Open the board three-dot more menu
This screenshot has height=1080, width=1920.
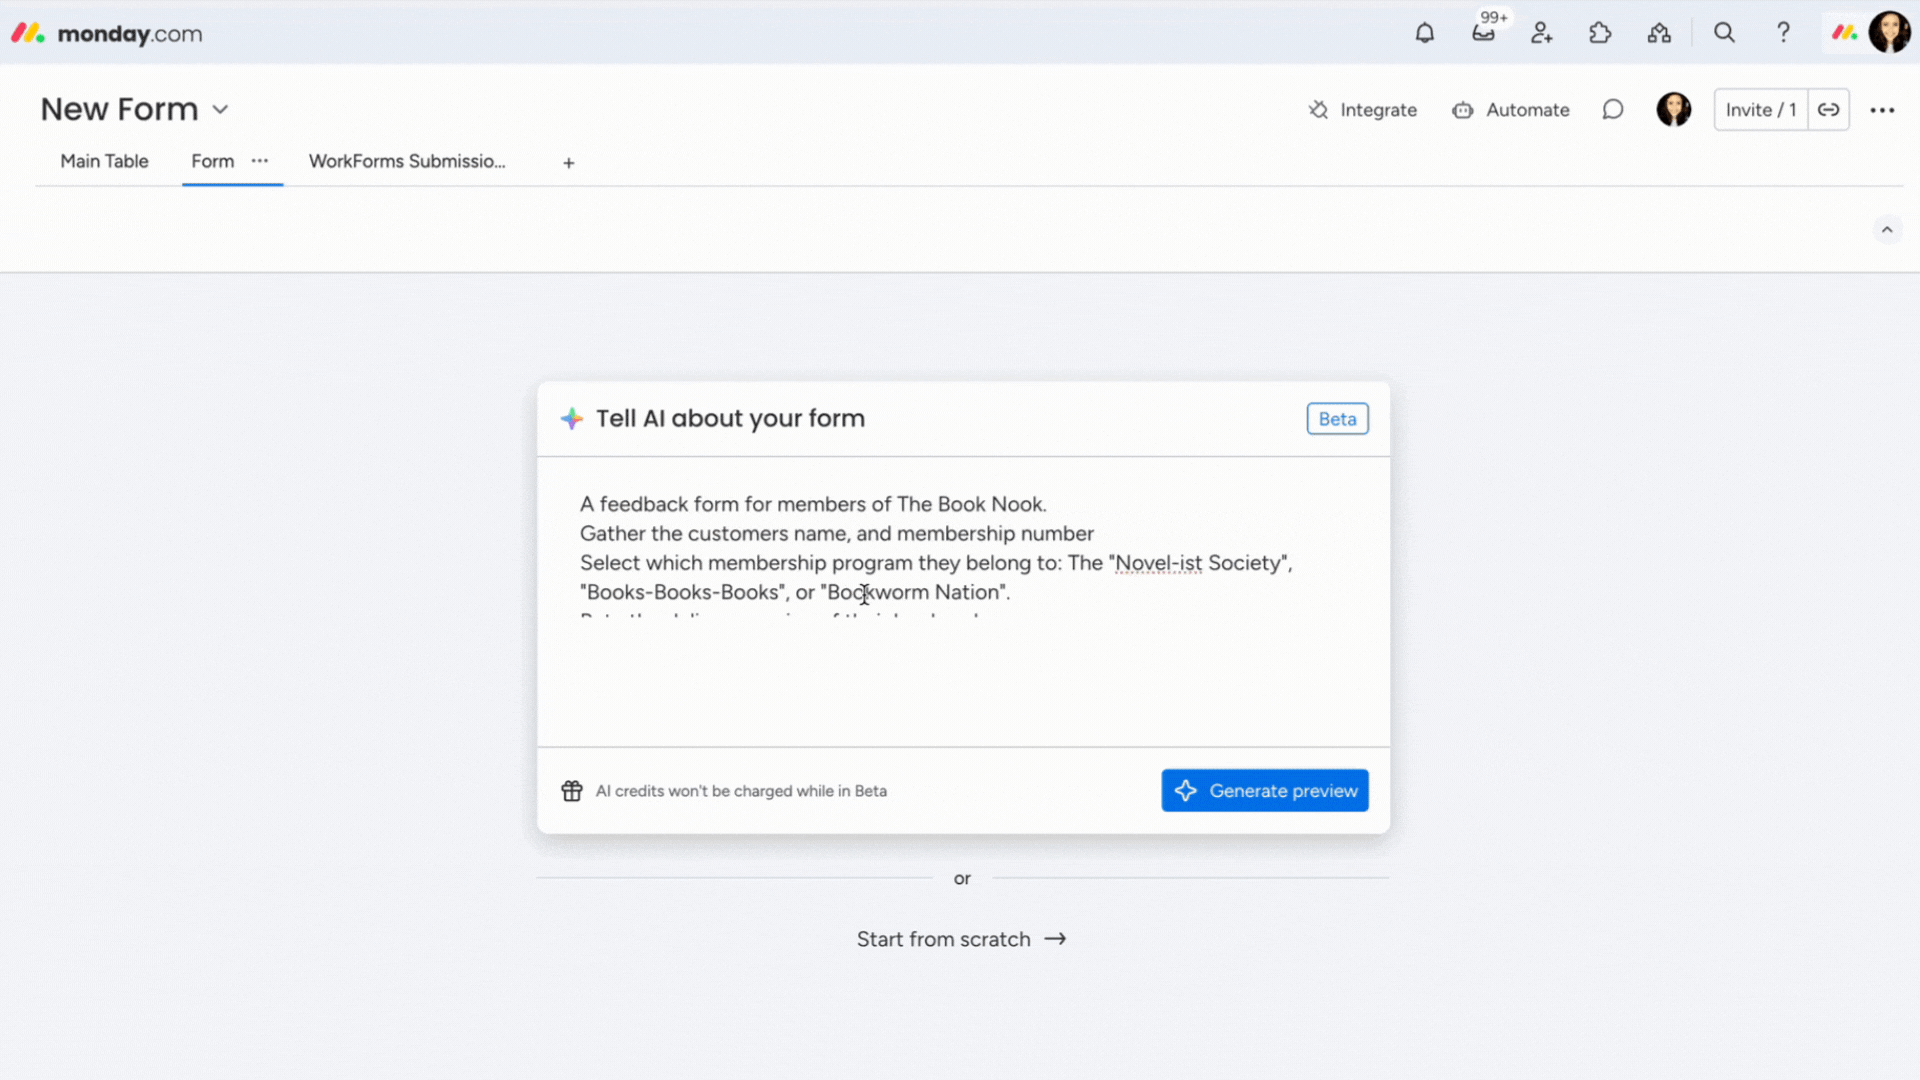(x=1882, y=110)
